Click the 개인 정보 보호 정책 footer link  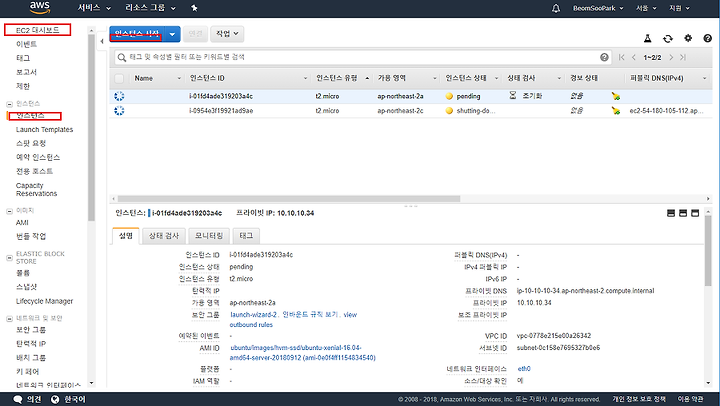tap(639, 399)
